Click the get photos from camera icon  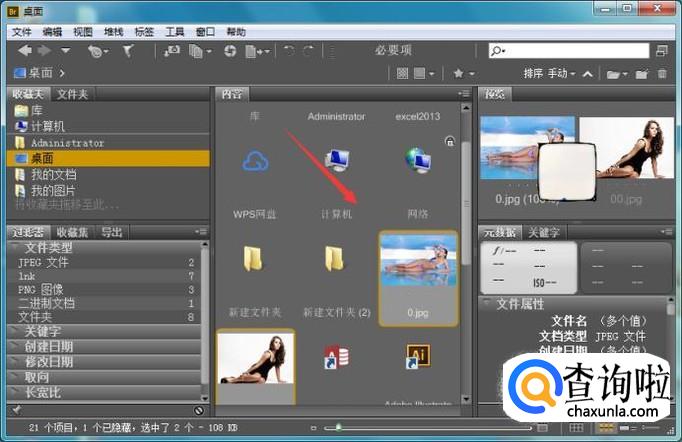click(172, 51)
